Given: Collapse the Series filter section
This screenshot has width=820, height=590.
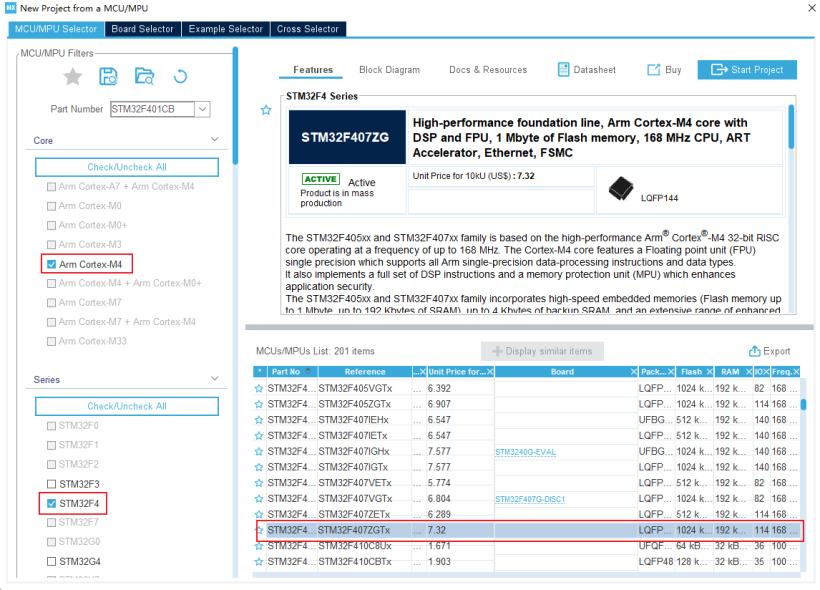Looking at the screenshot, I should (214, 378).
